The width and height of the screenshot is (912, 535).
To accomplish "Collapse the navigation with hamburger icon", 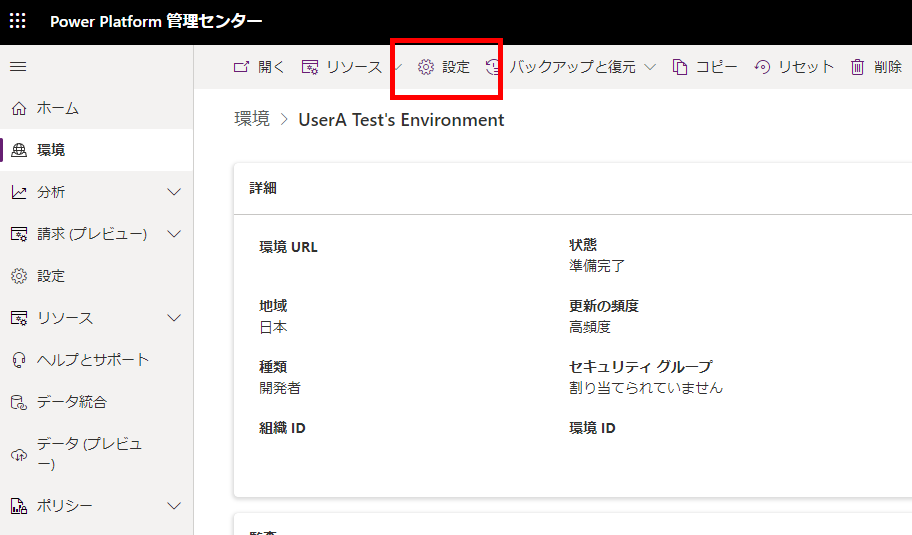I will 18,66.
